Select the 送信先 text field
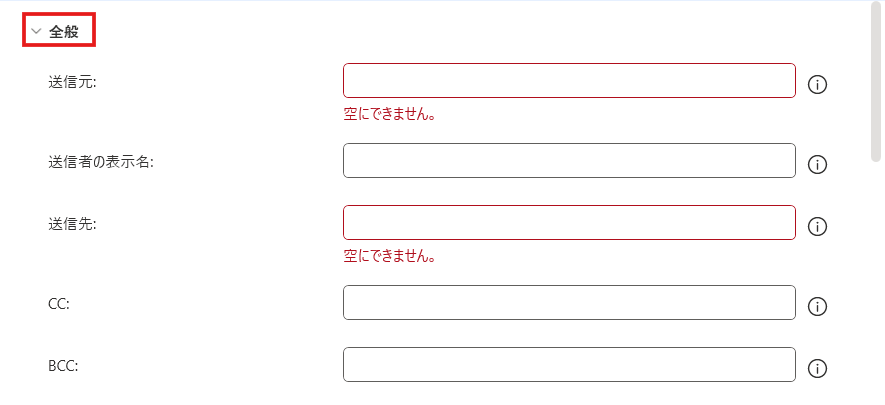 [x=569, y=223]
